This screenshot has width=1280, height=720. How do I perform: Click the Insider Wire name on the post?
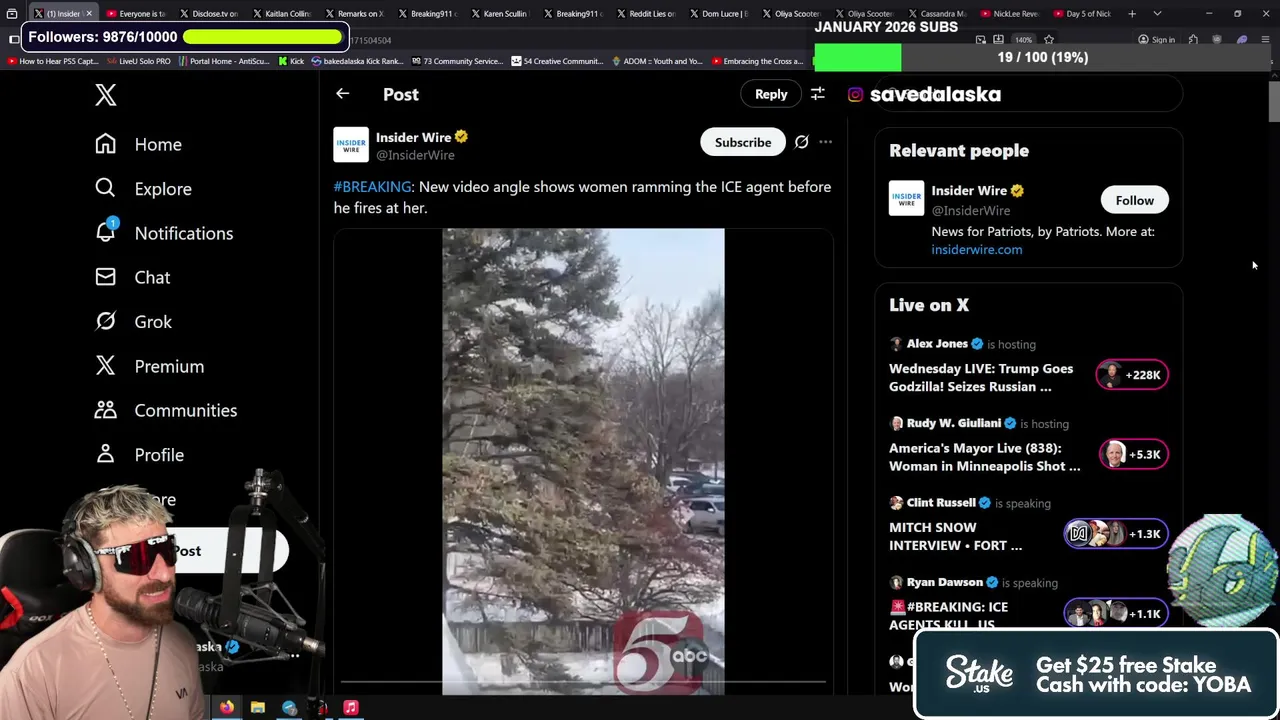413,138
